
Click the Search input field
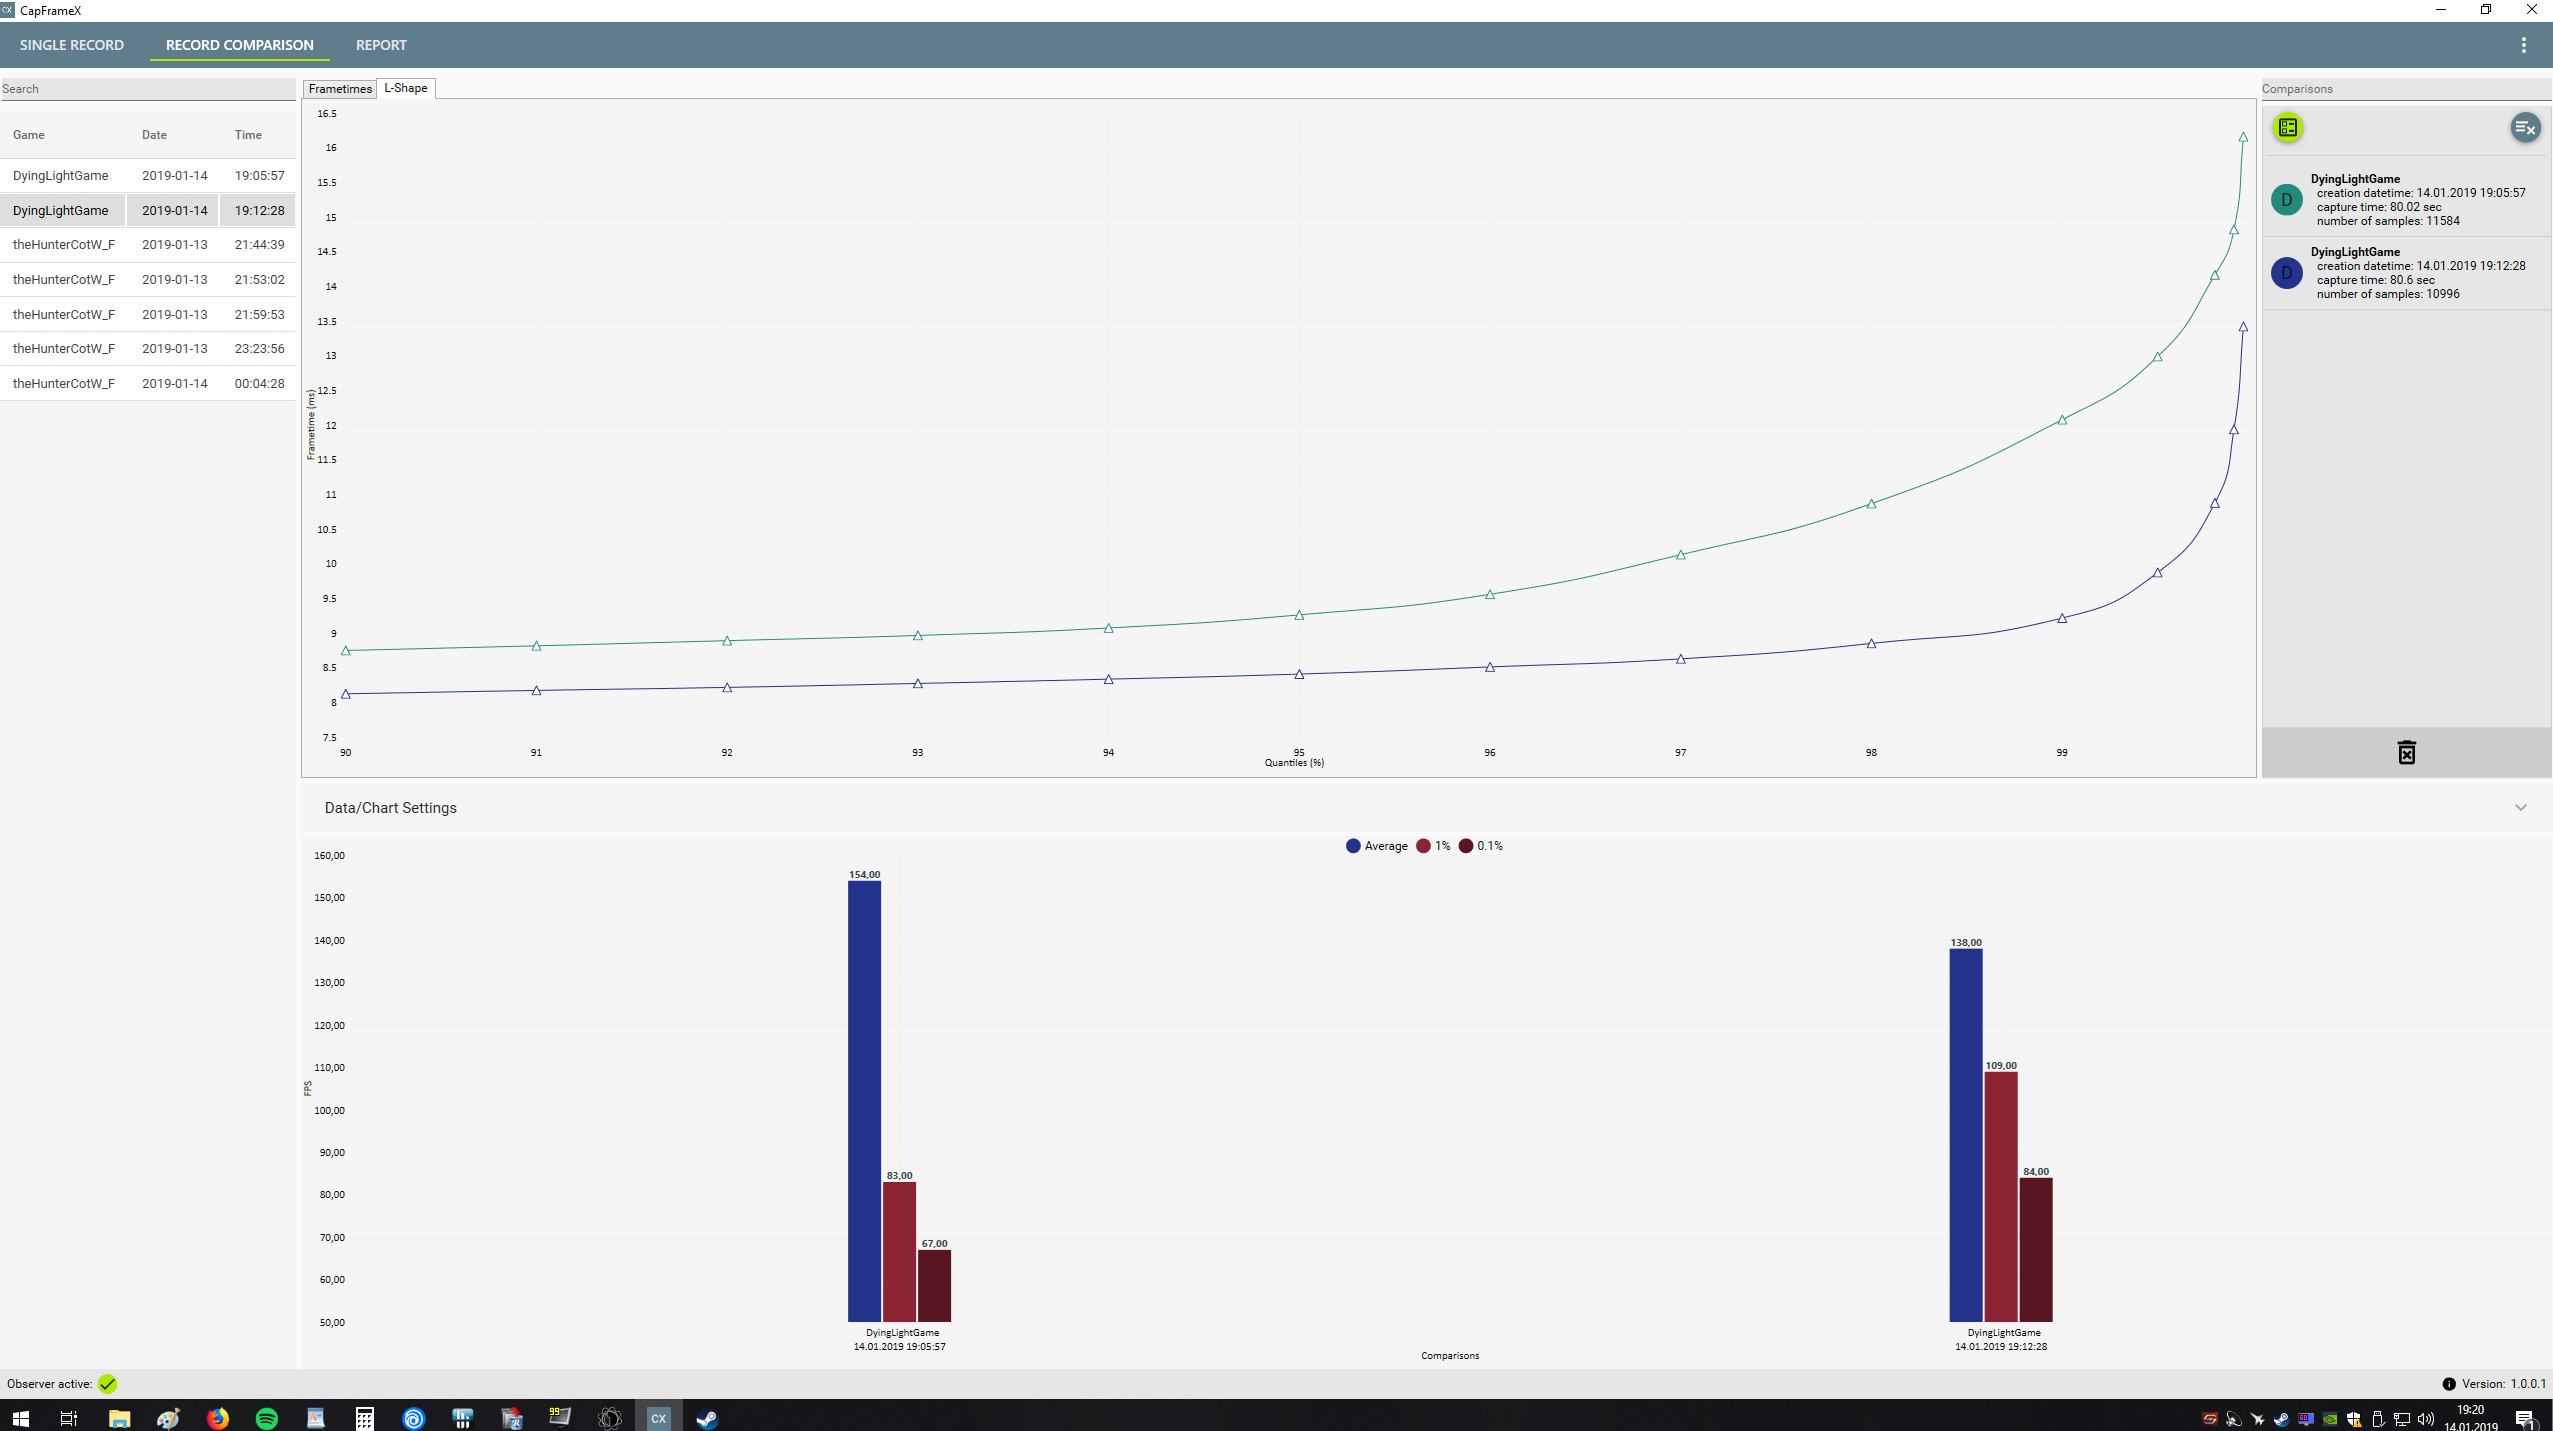(148, 89)
